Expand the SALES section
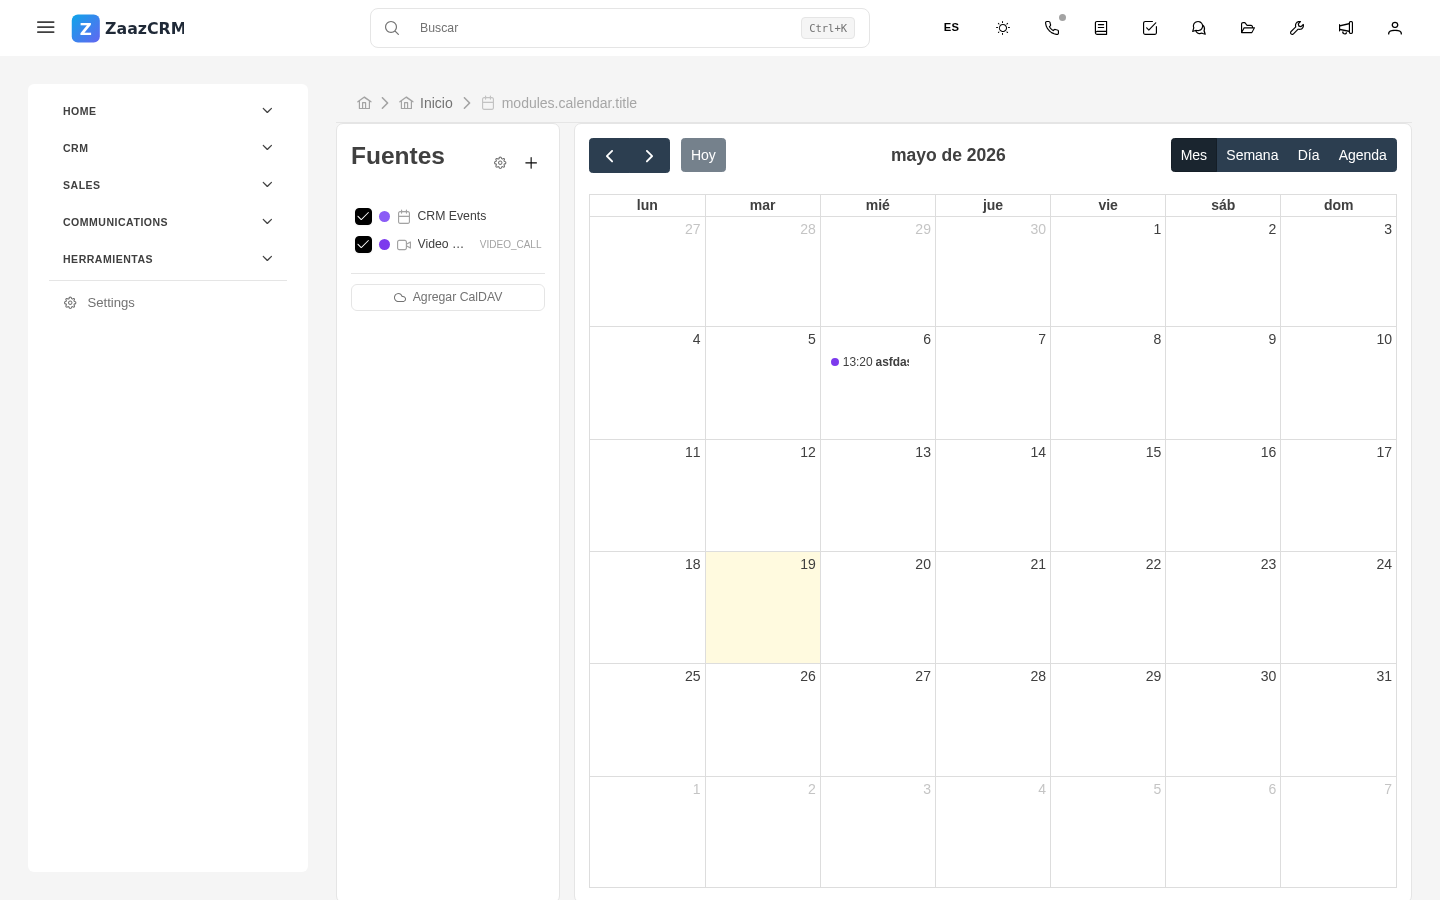Viewport: 1440px width, 900px height. [x=168, y=185]
